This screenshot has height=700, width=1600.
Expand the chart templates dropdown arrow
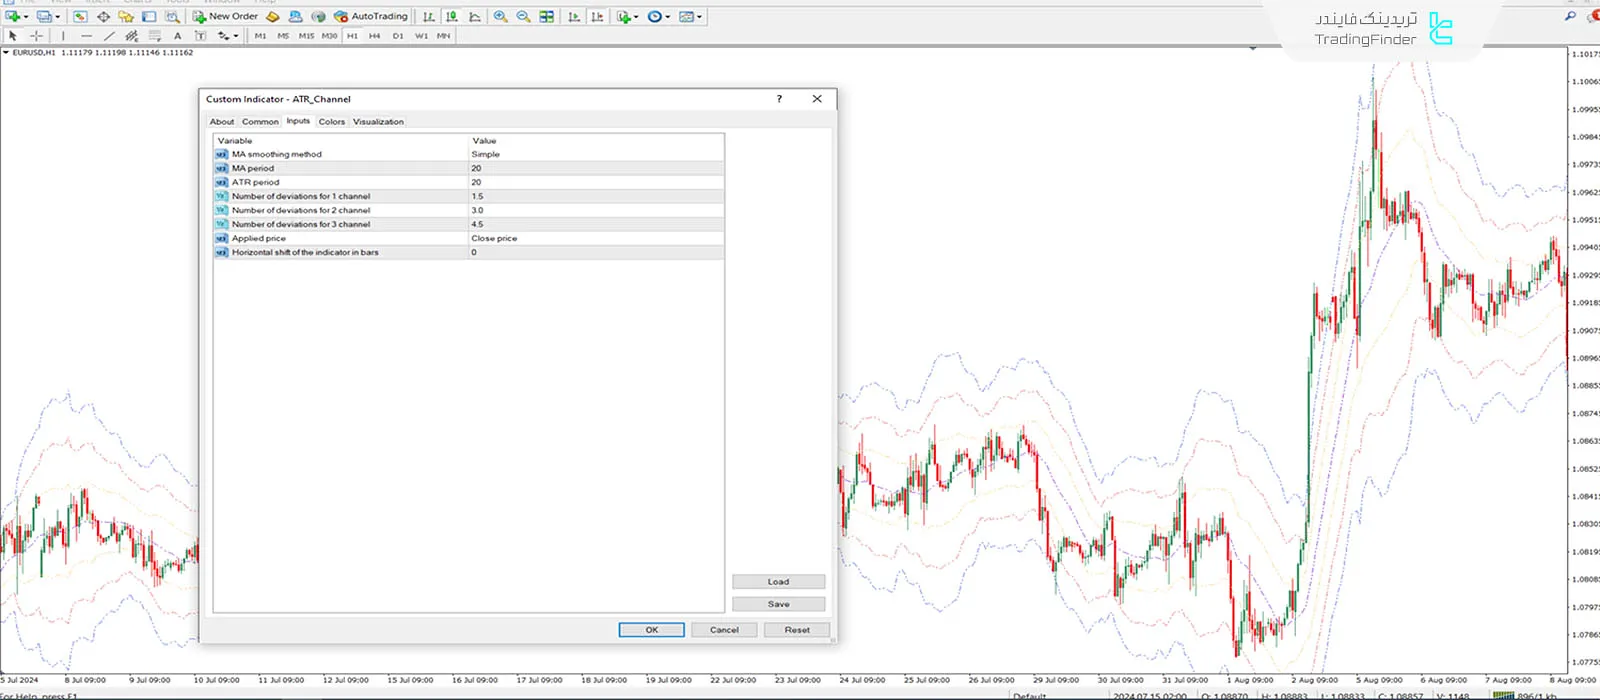pyautogui.click(x=699, y=17)
